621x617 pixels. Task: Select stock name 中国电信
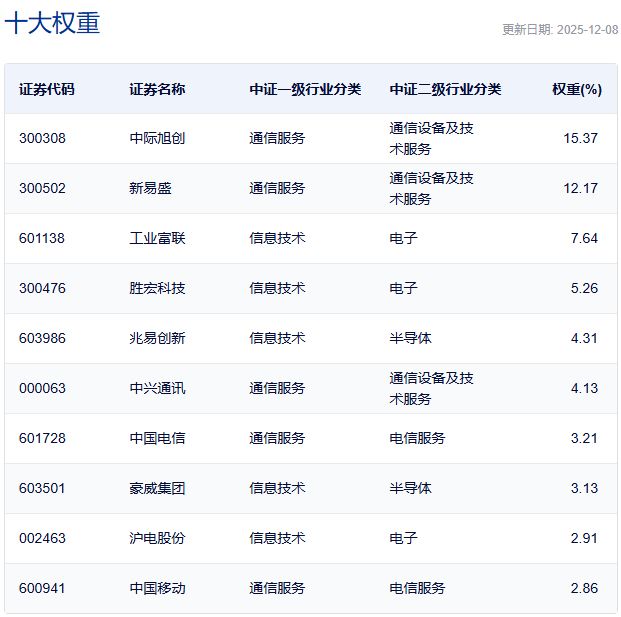pyautogui.click(x=157, y=438)
